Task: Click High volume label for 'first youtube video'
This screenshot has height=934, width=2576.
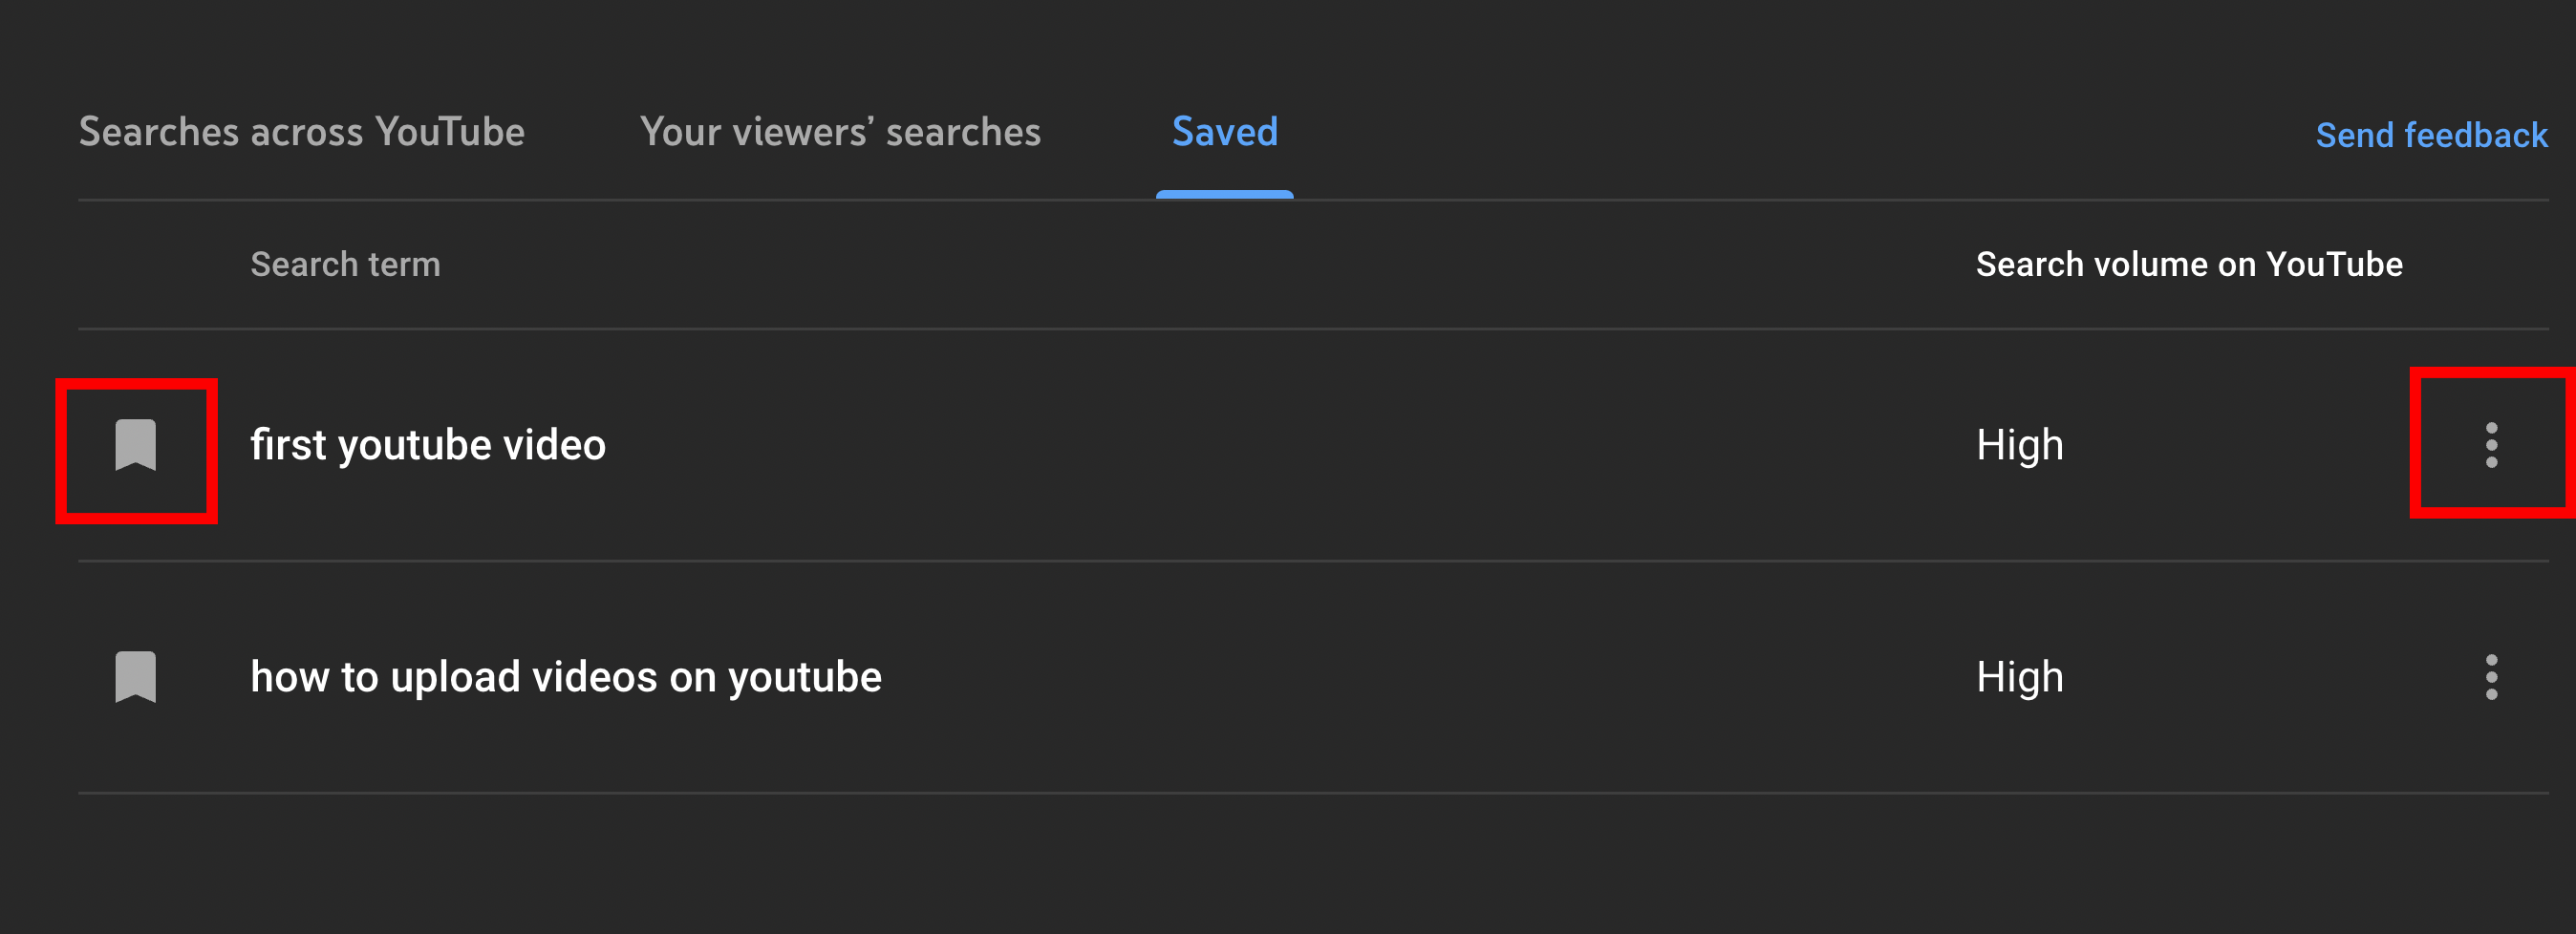Action: coord(2019,445)
